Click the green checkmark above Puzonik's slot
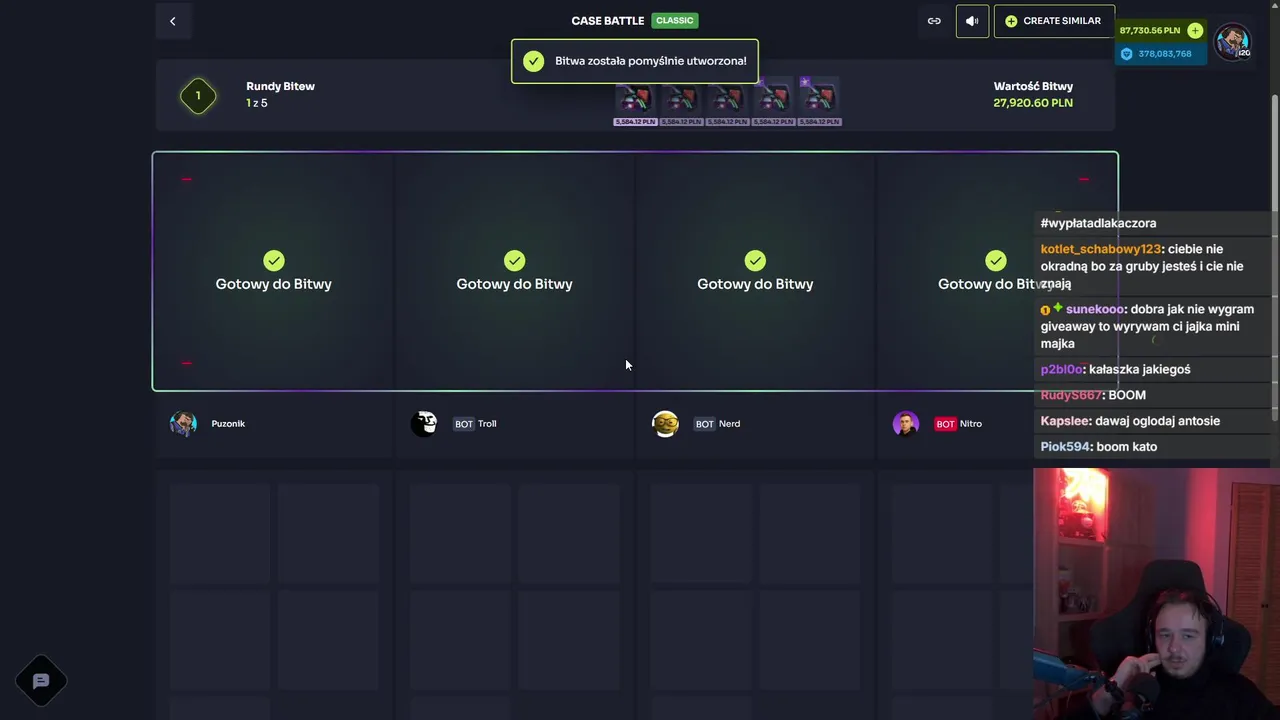 click(x=273, y=261)
